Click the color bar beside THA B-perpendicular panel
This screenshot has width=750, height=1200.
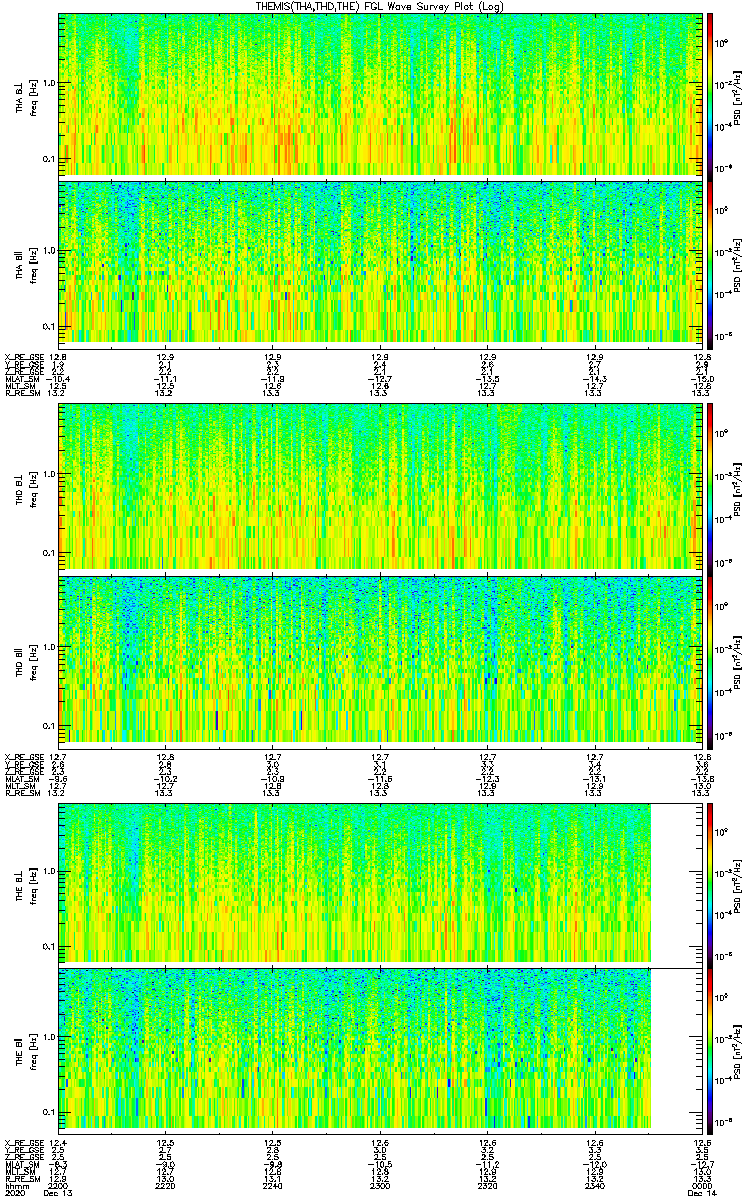coord(710,94)
